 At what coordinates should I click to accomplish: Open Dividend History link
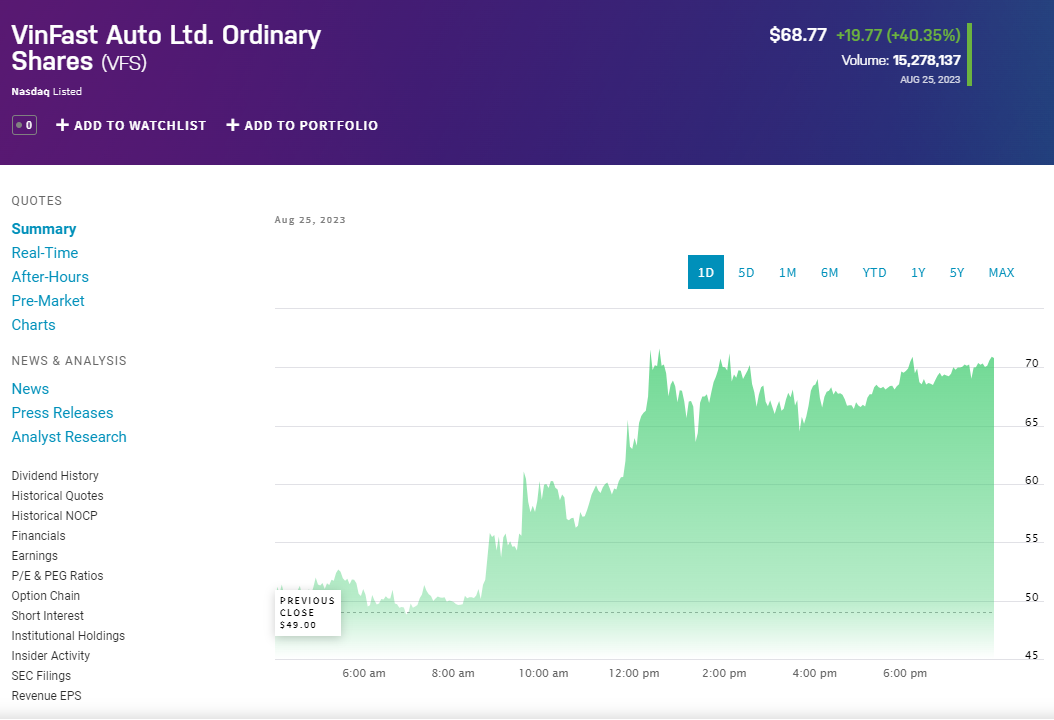coord(55,476)
